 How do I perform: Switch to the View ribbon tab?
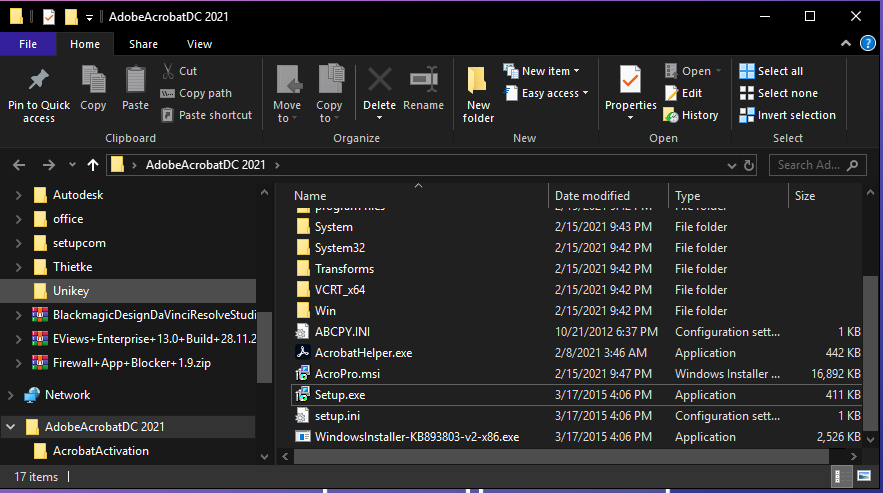point(199,44)
